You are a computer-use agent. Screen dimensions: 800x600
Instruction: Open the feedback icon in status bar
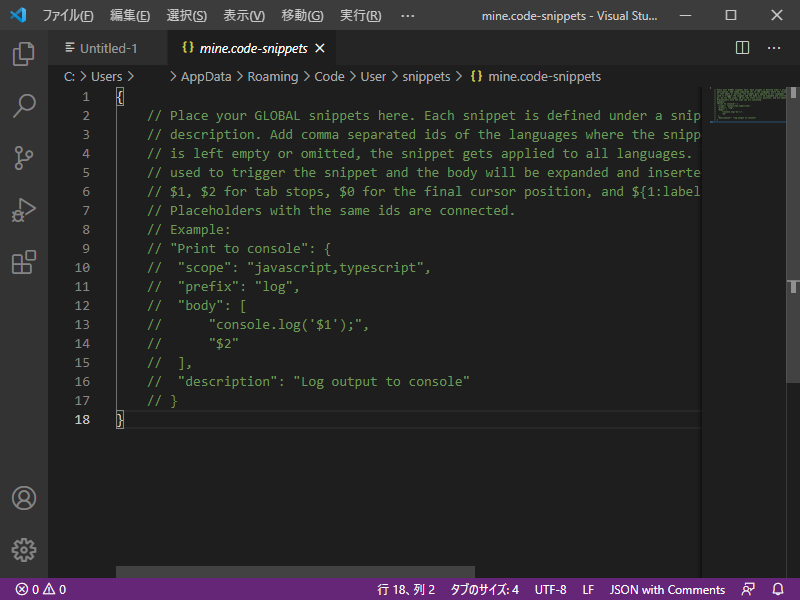748,589
